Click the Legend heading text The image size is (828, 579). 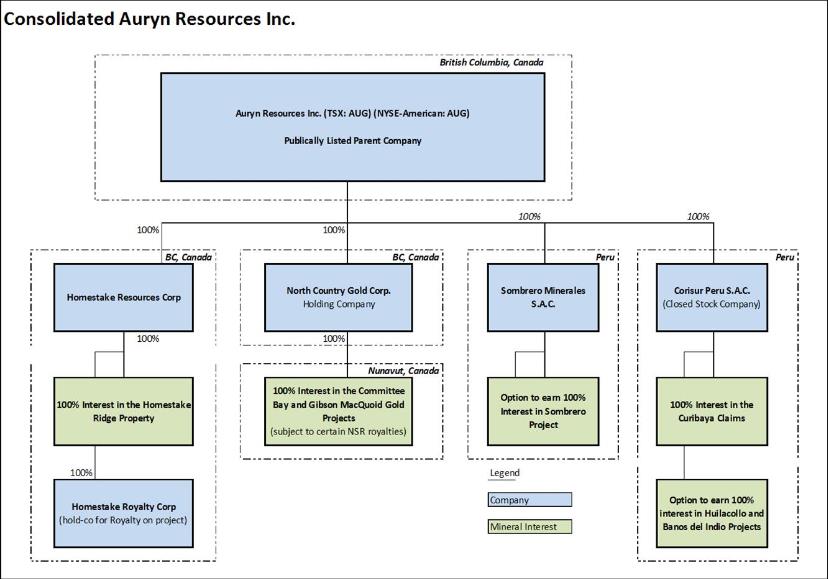click(x=504, y=473)
